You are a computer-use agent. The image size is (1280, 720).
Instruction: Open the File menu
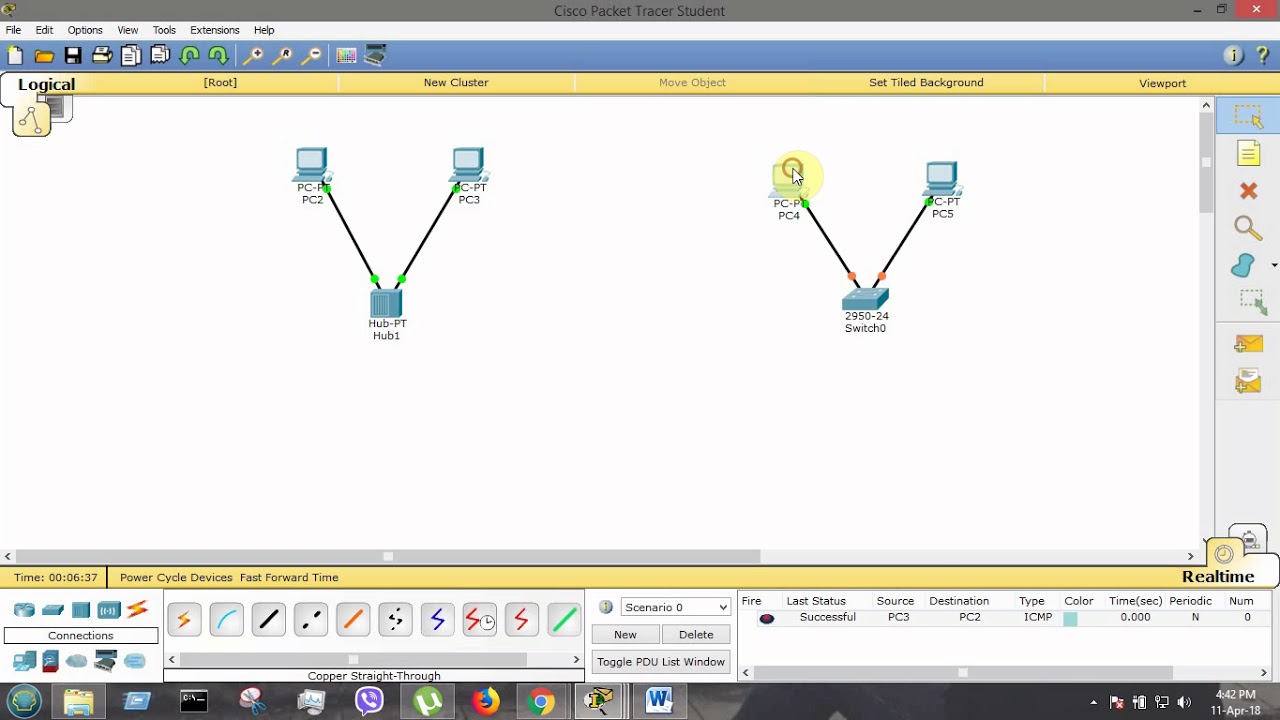pyautogui.click(x=13, y=30)
